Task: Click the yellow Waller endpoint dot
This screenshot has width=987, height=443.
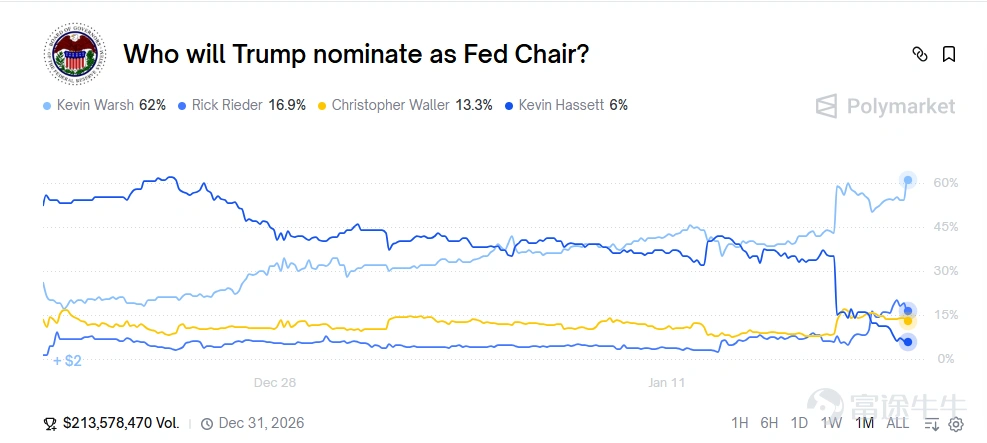Action: point(908,320)
